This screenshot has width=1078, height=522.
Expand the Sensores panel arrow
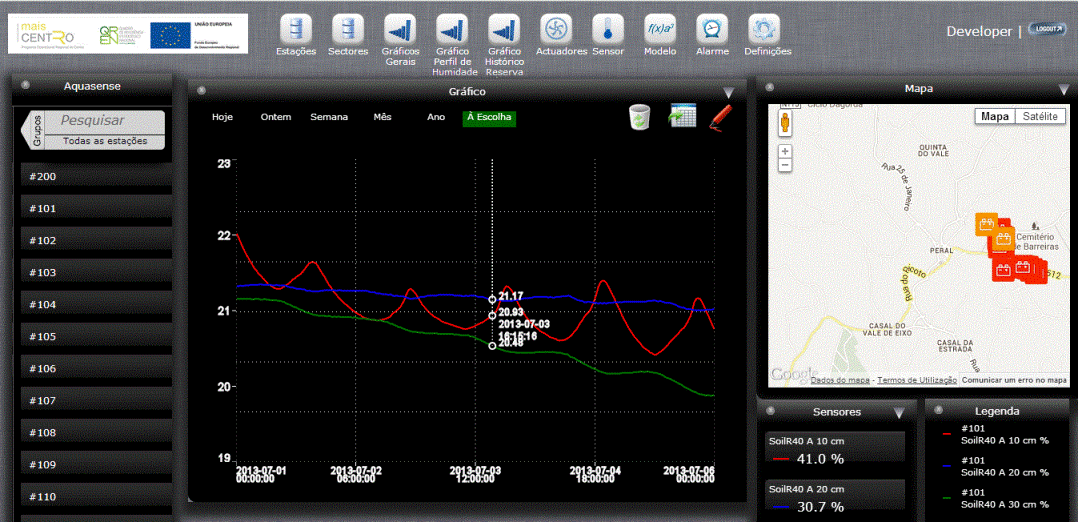(899, 413)
